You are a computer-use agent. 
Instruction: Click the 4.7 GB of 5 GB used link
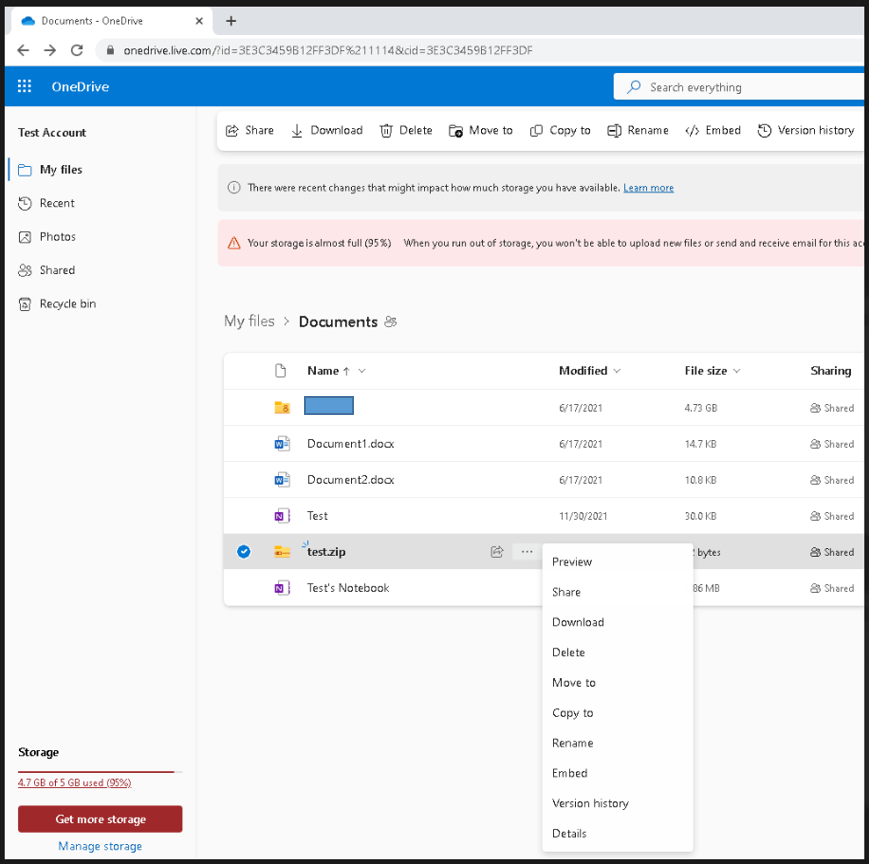(75, 783)
